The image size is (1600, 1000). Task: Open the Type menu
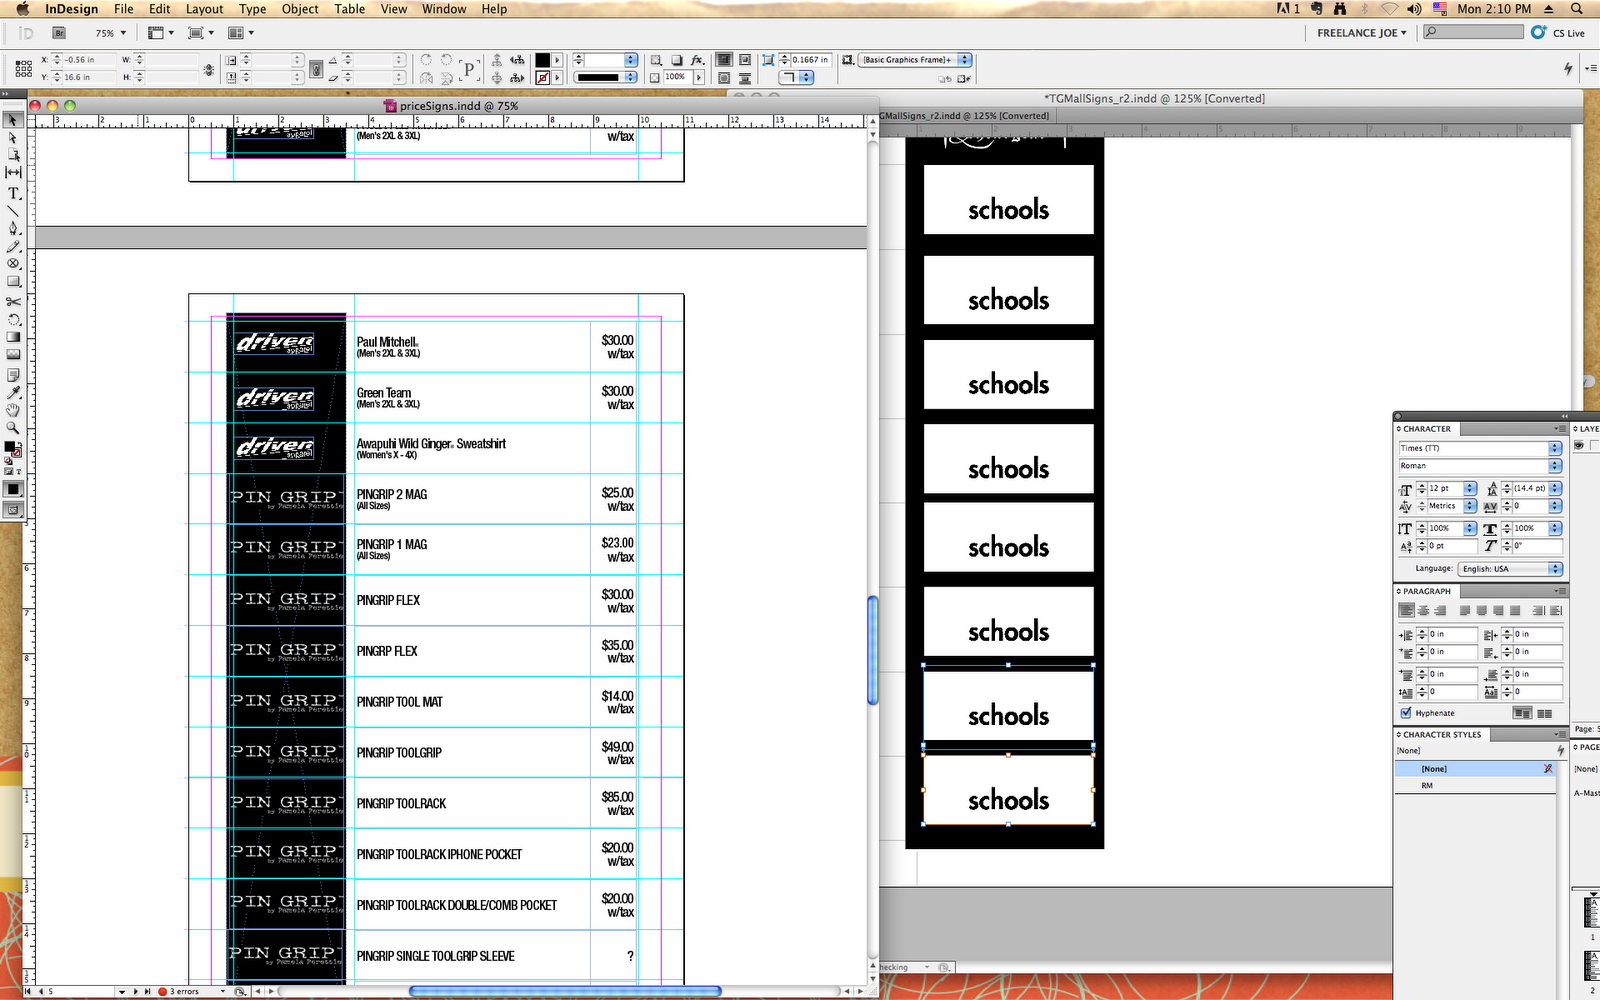253,9
